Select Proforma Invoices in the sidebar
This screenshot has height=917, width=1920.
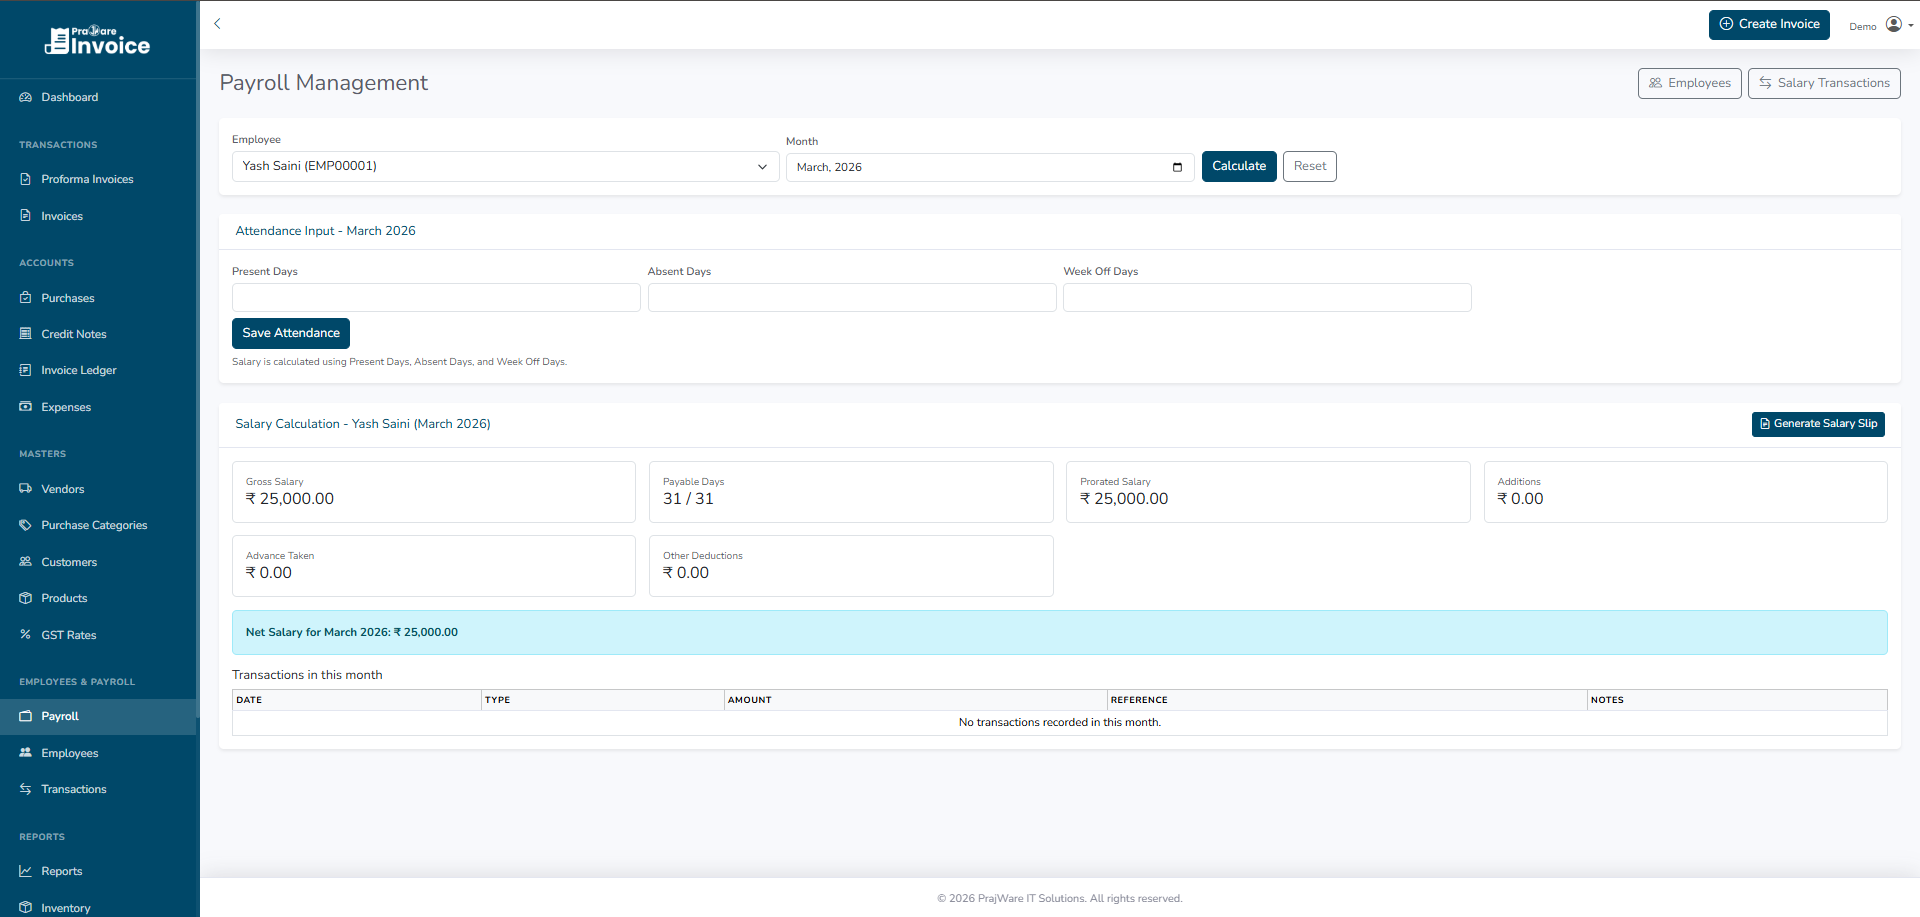[87, 179]
